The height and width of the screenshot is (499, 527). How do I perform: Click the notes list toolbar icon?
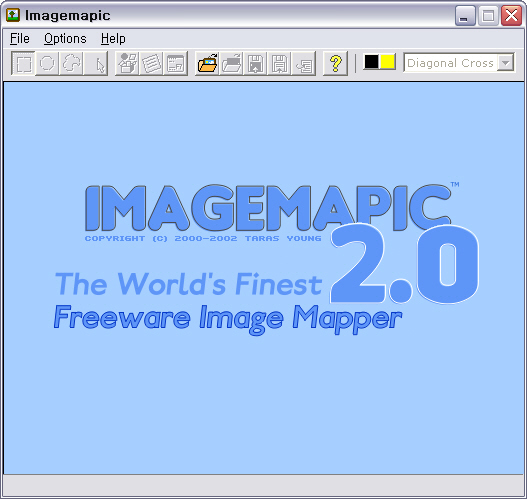151,63
